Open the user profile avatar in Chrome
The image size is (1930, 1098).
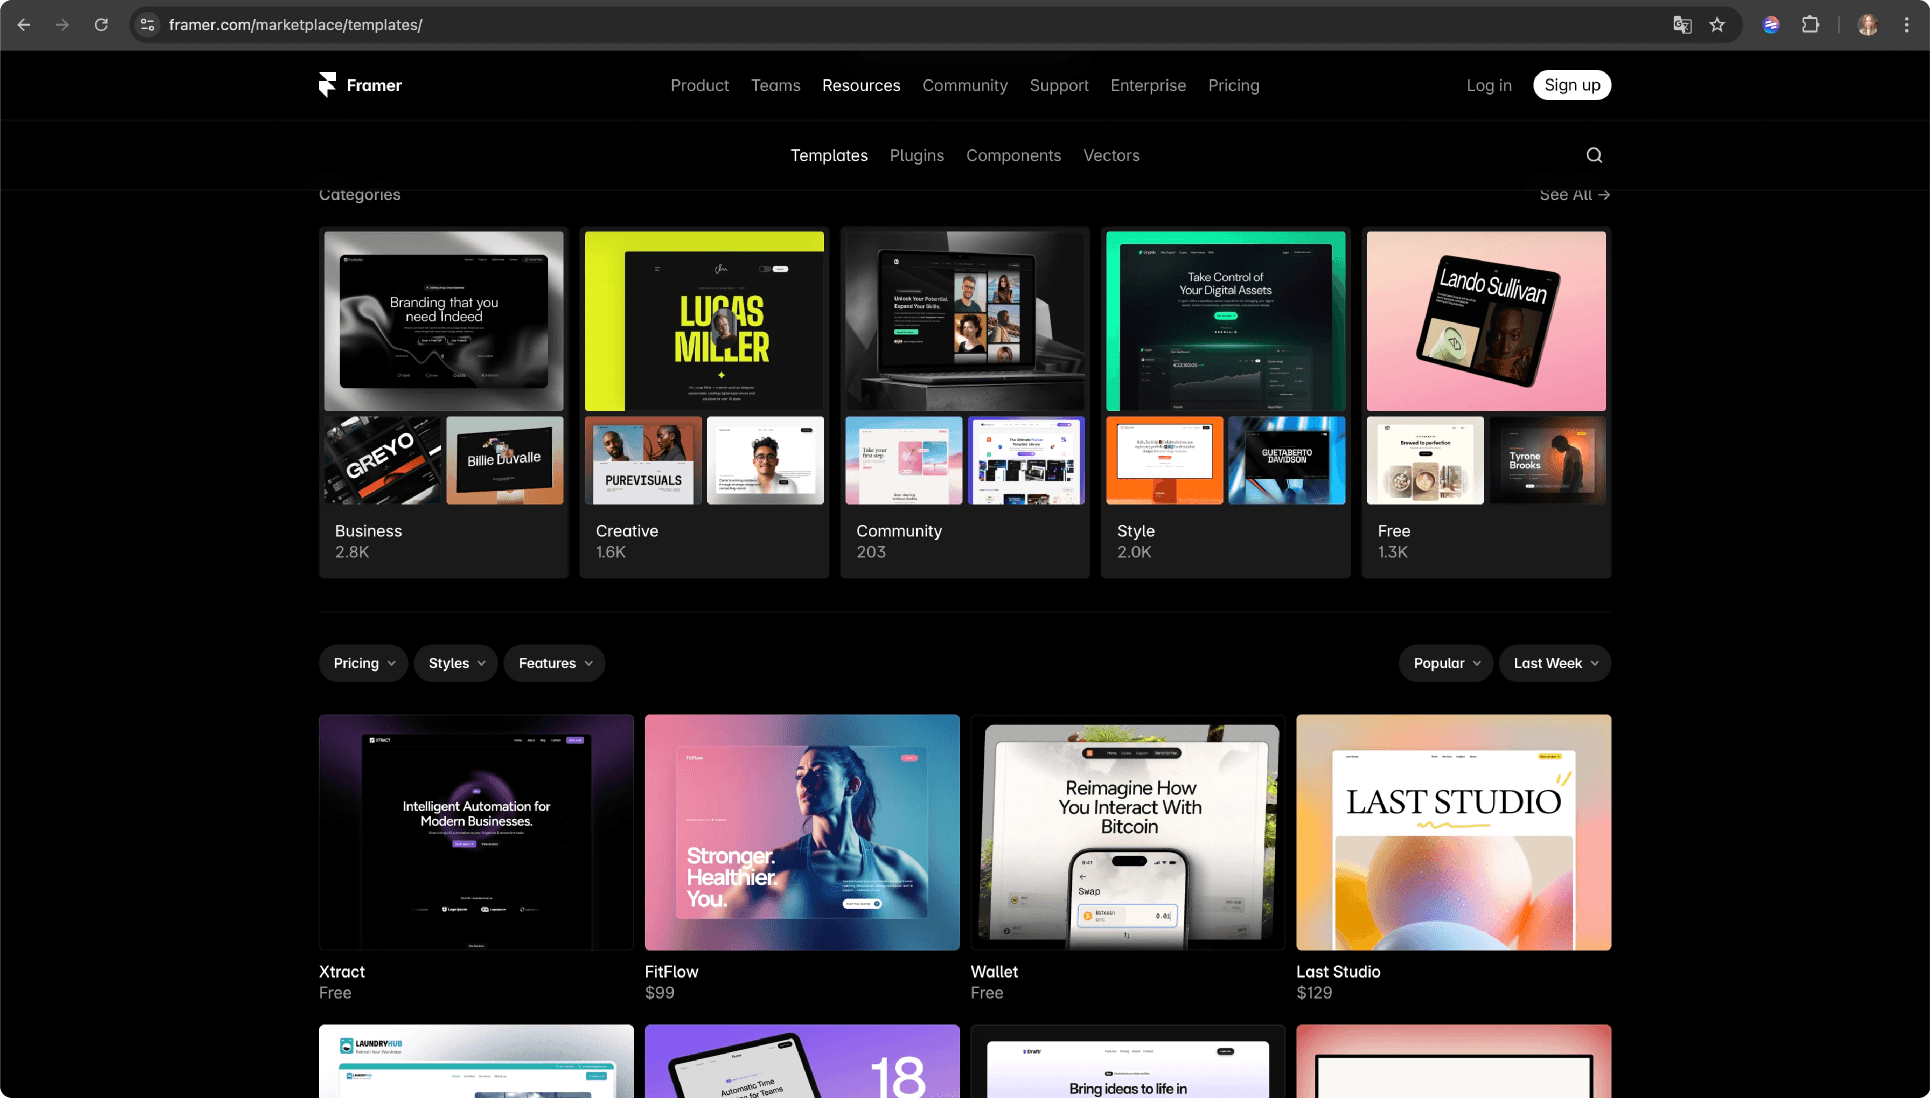[x=1867, y=25]
